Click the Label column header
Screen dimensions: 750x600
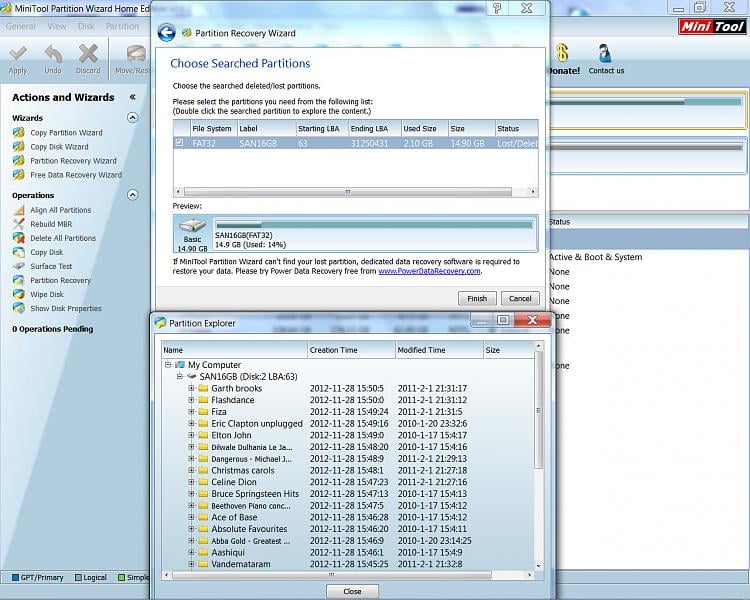coord(266,128)
